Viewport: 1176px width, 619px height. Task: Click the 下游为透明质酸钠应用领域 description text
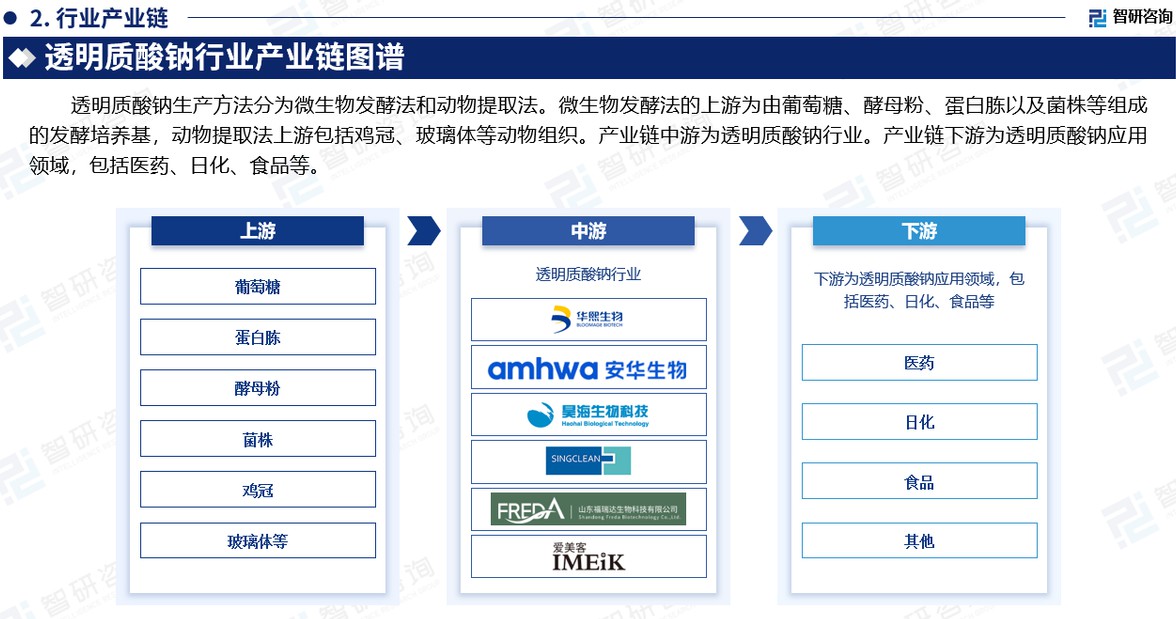tap(920, 290)
